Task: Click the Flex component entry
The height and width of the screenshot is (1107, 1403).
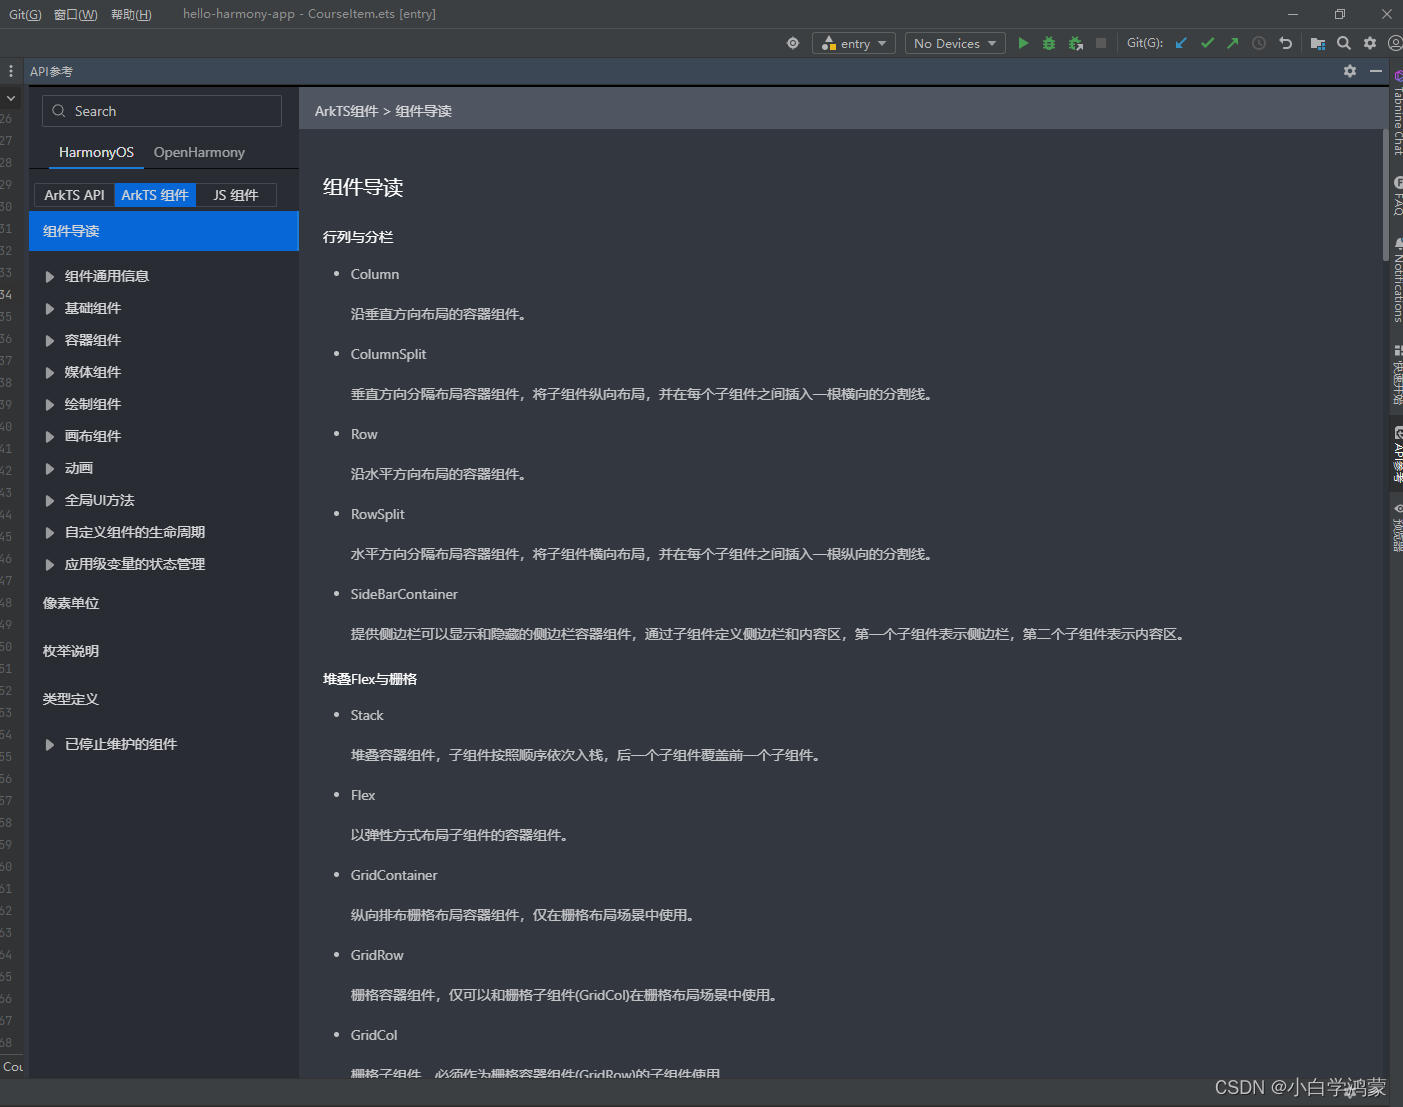Action: [363, 795]
